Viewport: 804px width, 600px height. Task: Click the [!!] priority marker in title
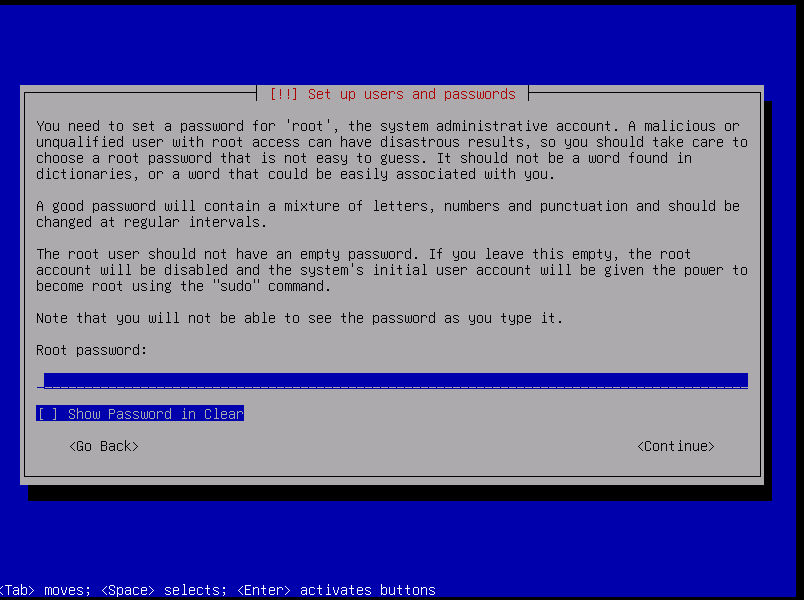click(x=285, y=94)
